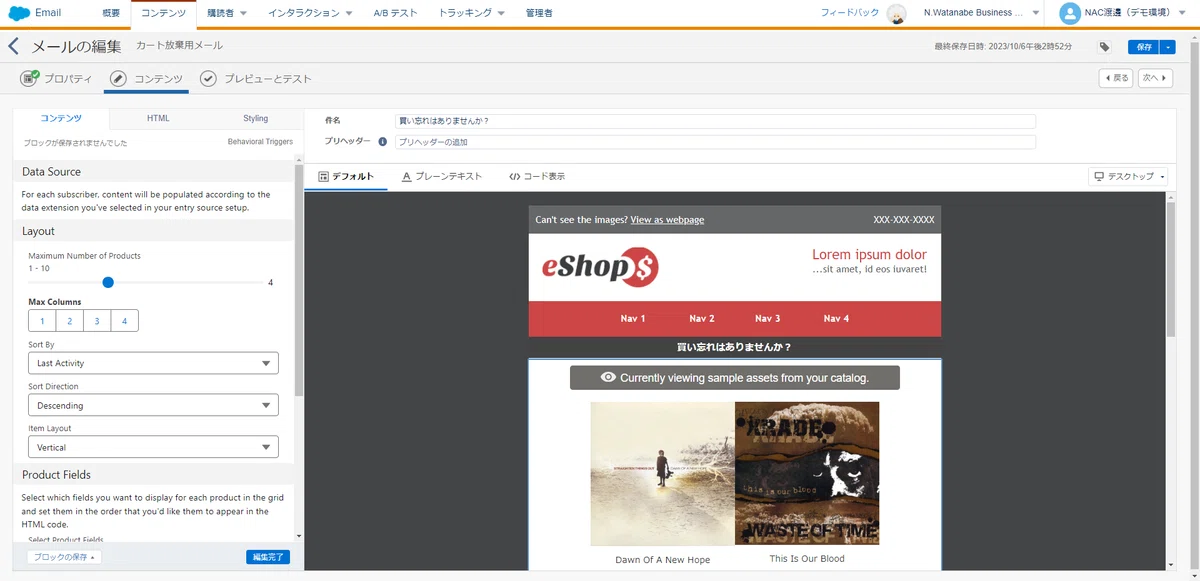Viewport: 1200px width, 581px height.
Task: Open the A/B テスト menu item
Action: coord(396,13)
